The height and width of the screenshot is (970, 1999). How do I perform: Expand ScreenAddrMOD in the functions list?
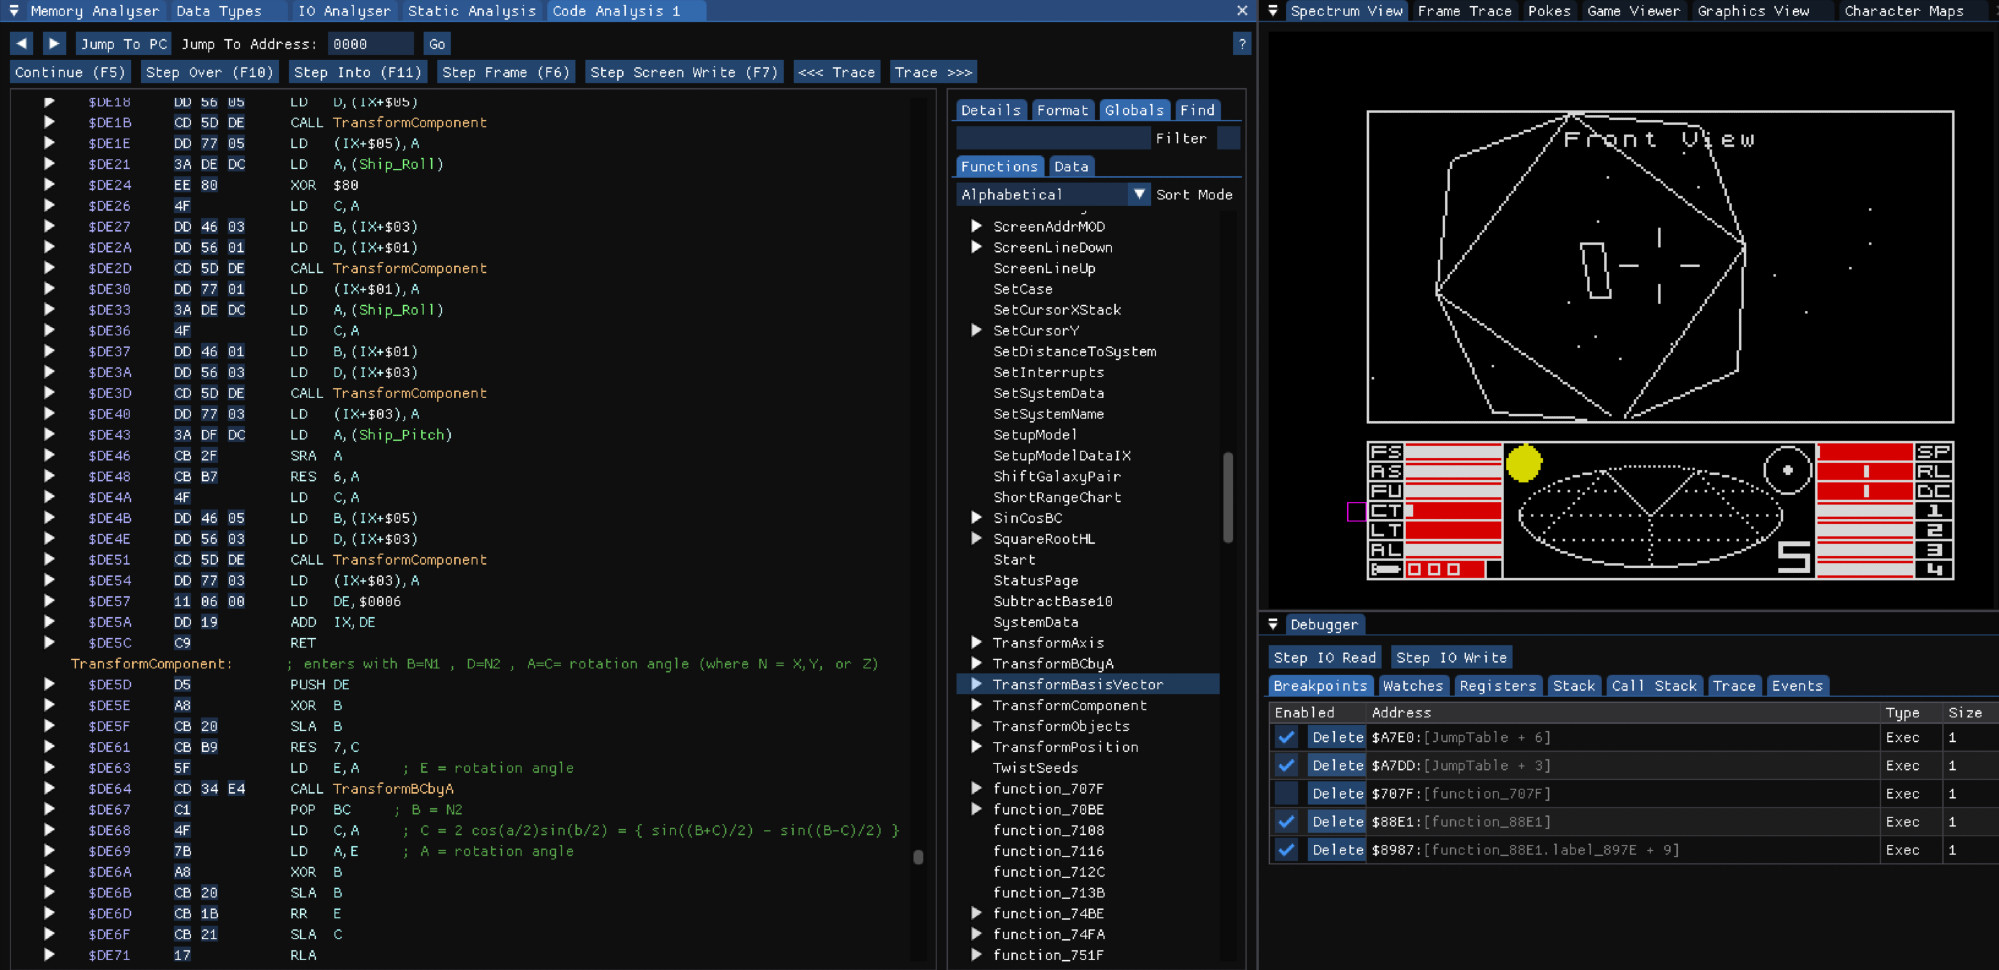pos(976,227)
